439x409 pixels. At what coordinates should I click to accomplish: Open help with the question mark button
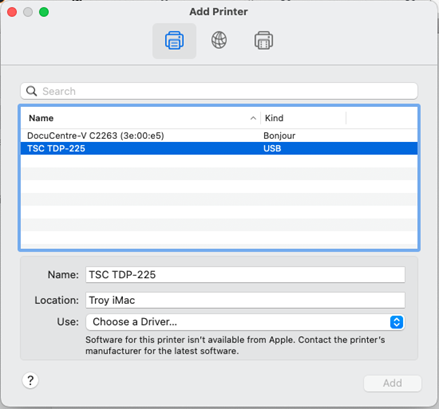click(30, 380)
